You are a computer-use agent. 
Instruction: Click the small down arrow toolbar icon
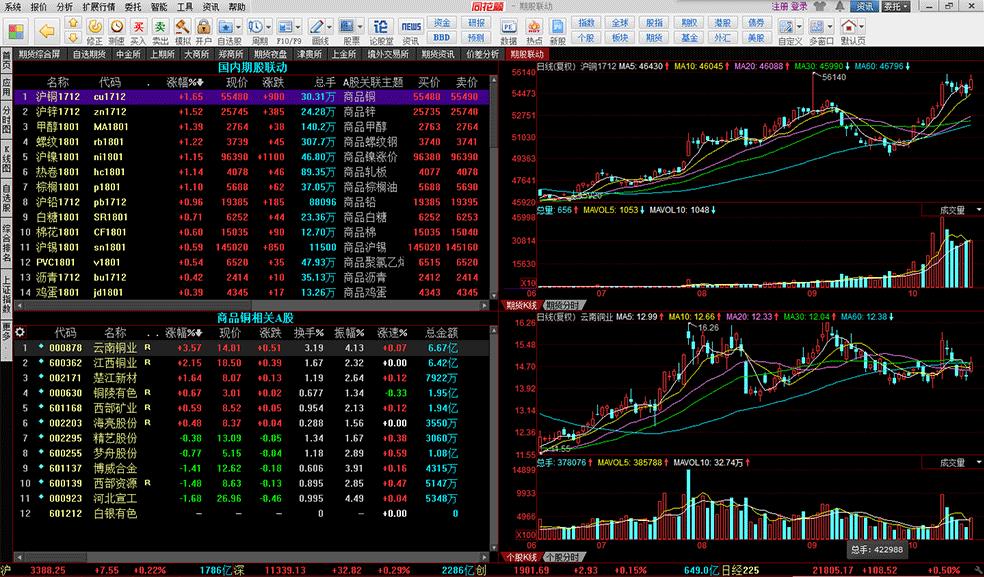[73, 37]
